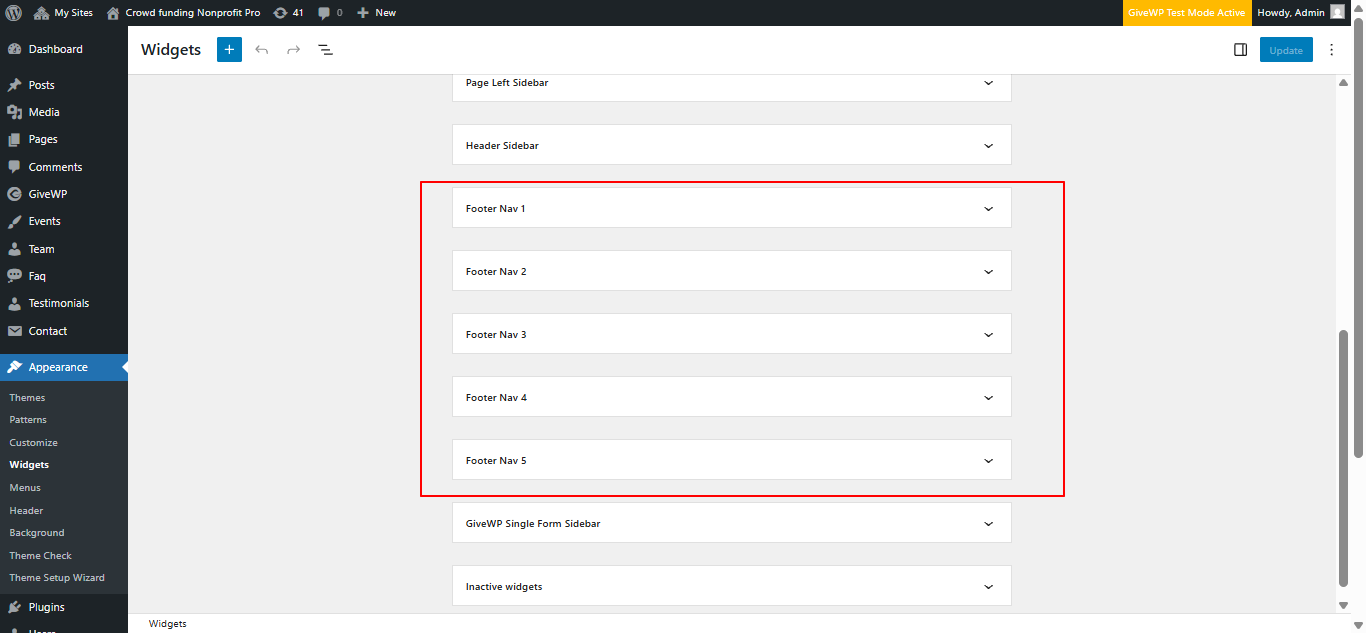Check pending updates via the updates icon
The height and width of the screenshot is (633, 1366).
(x=288, y=12)
